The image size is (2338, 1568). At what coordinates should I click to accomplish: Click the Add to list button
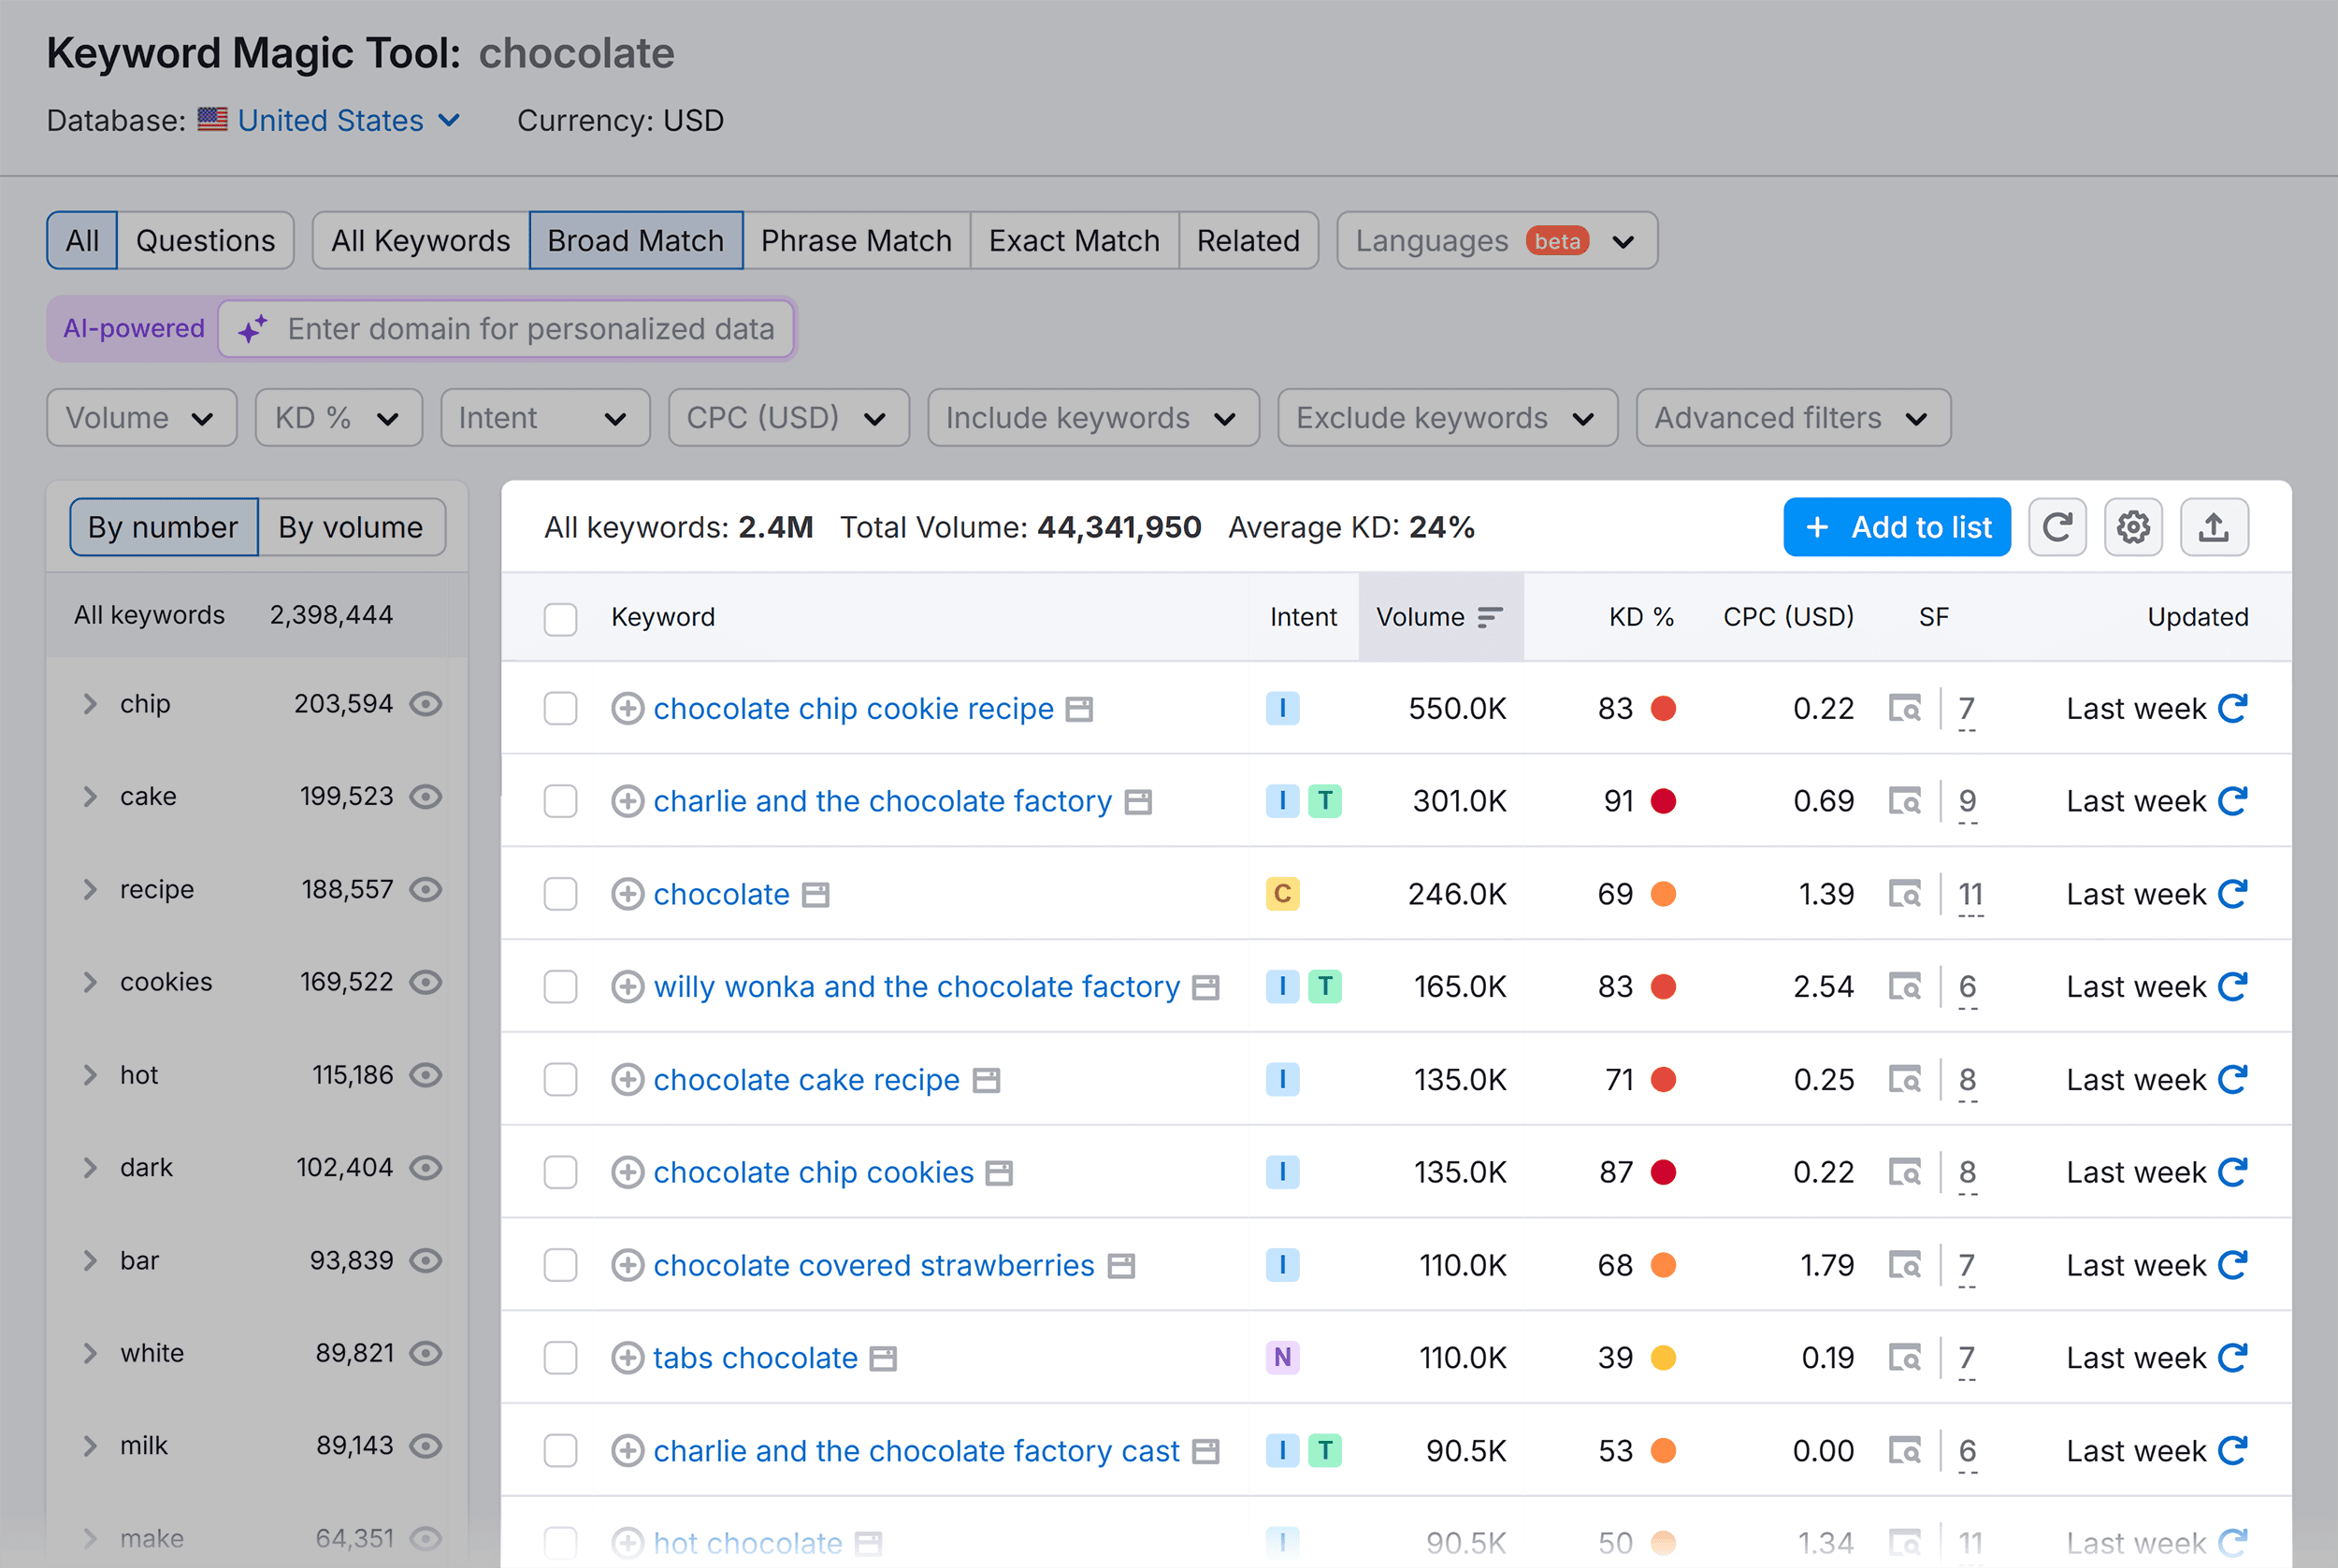[1898, 525]
